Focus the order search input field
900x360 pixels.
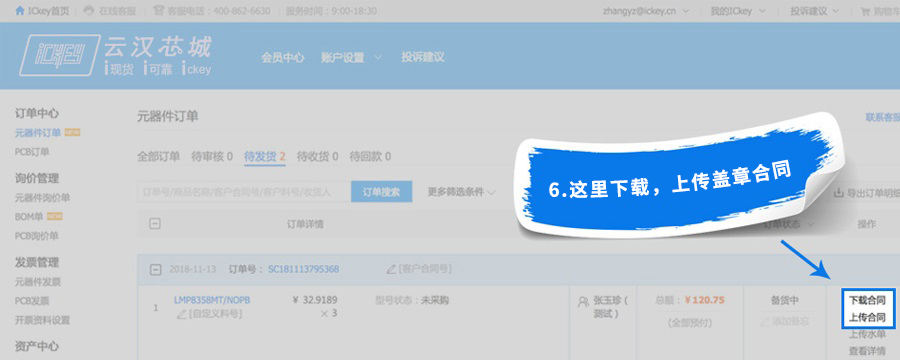(244, 192)
